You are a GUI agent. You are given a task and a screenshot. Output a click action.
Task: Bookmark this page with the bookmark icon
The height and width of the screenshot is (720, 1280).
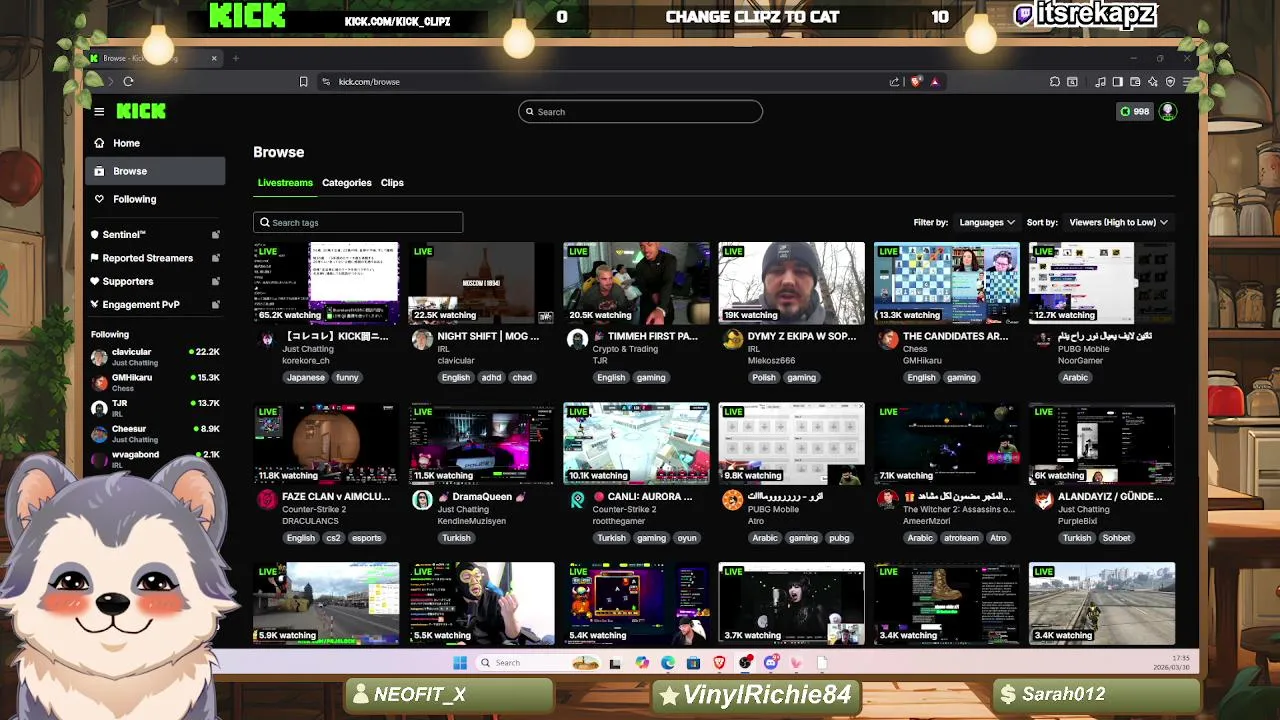coord(303,82)
